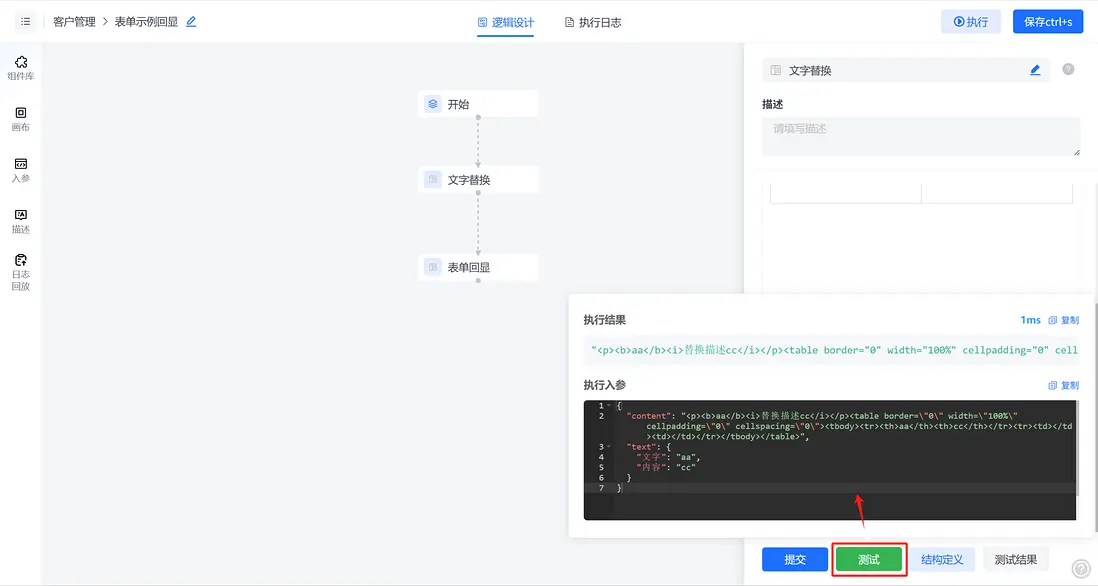Go to 客户管理 breadcrumb
This screenshot has height=586, width=1098.
tap(74, 22)
